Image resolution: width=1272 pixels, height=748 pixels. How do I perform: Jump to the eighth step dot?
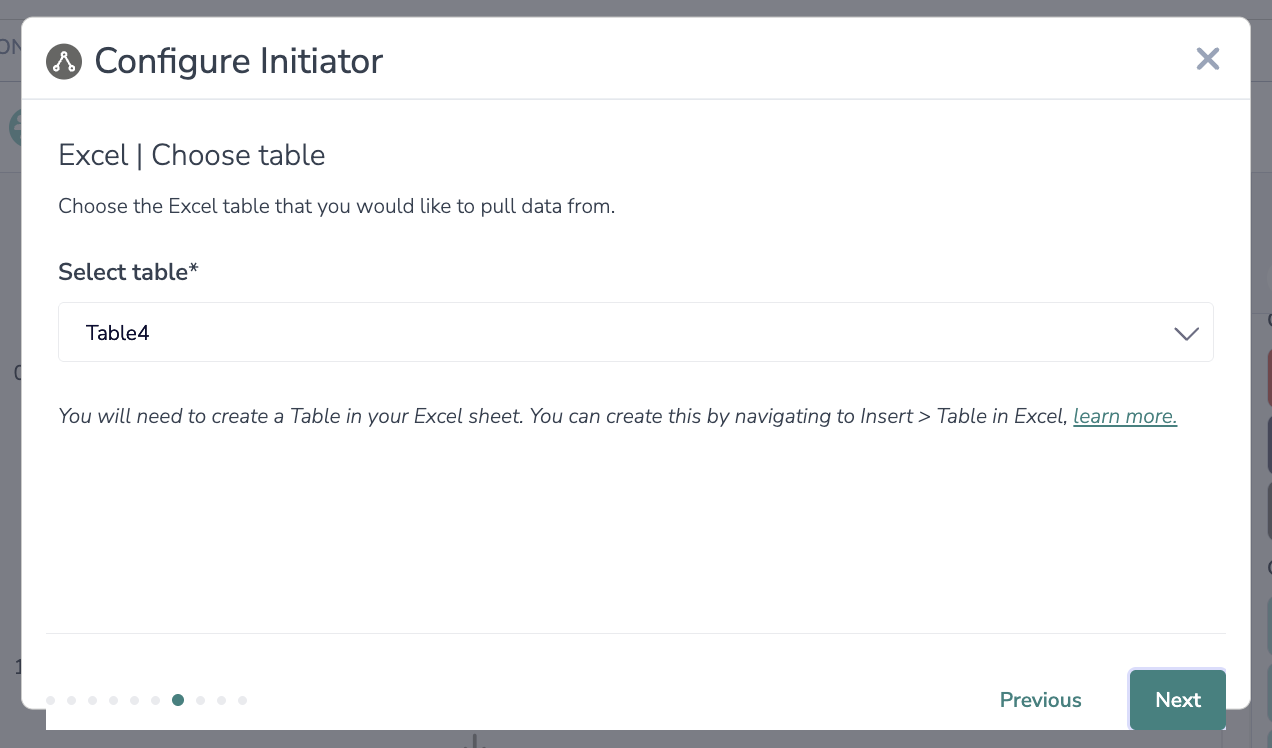click(200, 700)
